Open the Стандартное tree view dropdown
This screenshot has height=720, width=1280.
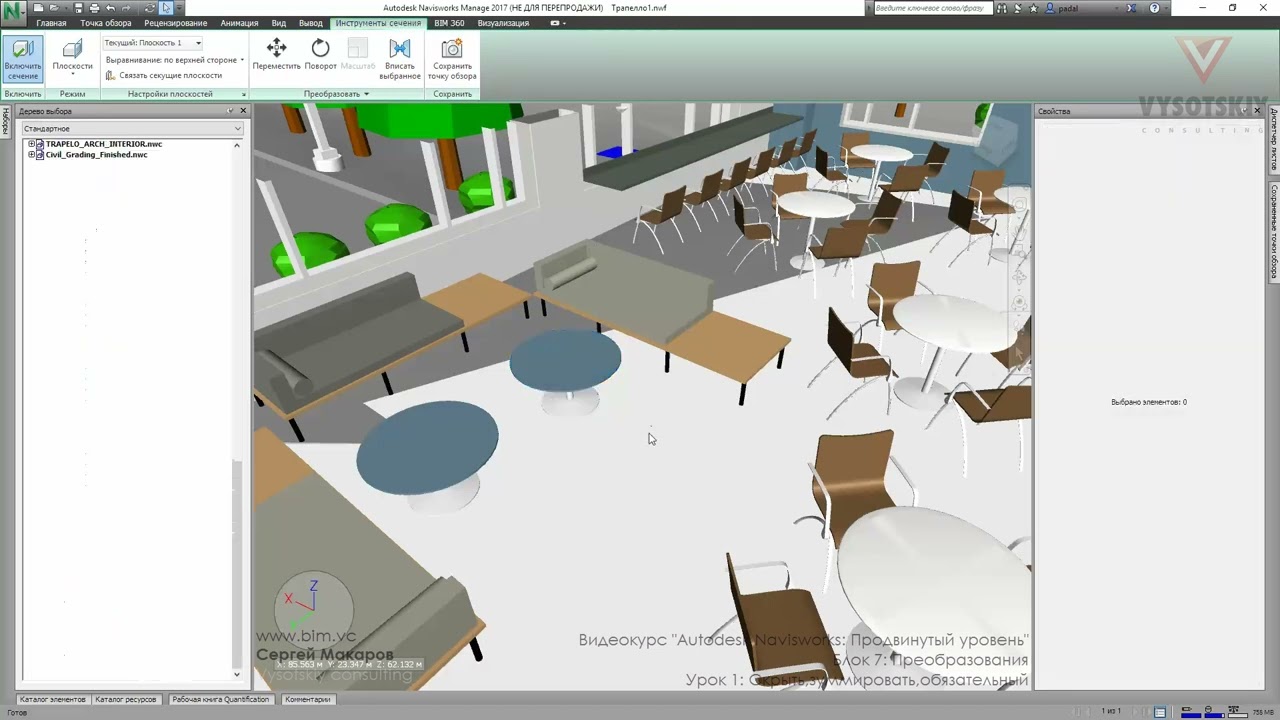click(132, 128)
